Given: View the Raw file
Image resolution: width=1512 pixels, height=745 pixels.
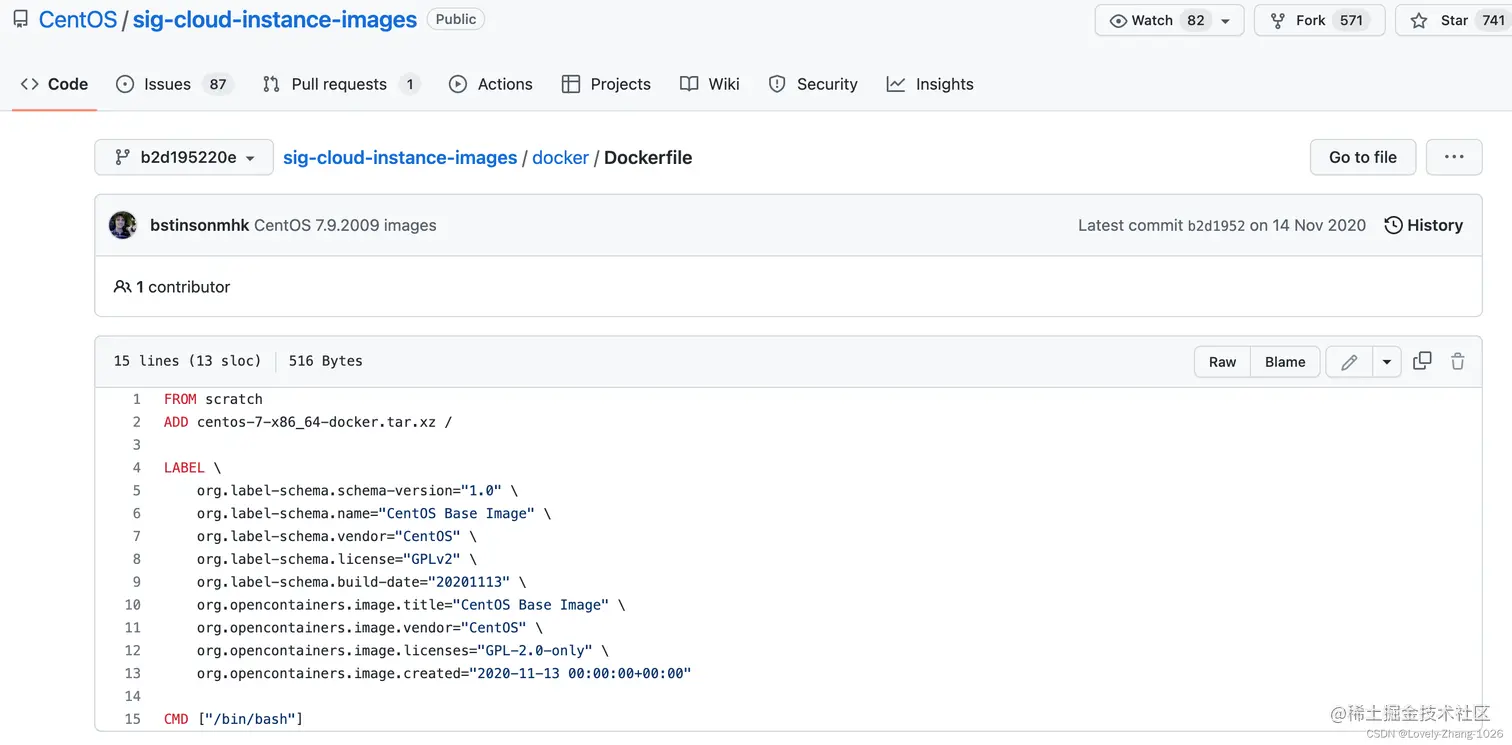Looking at the screenshot, I should pyautogui.click(x=1222, y=362).
